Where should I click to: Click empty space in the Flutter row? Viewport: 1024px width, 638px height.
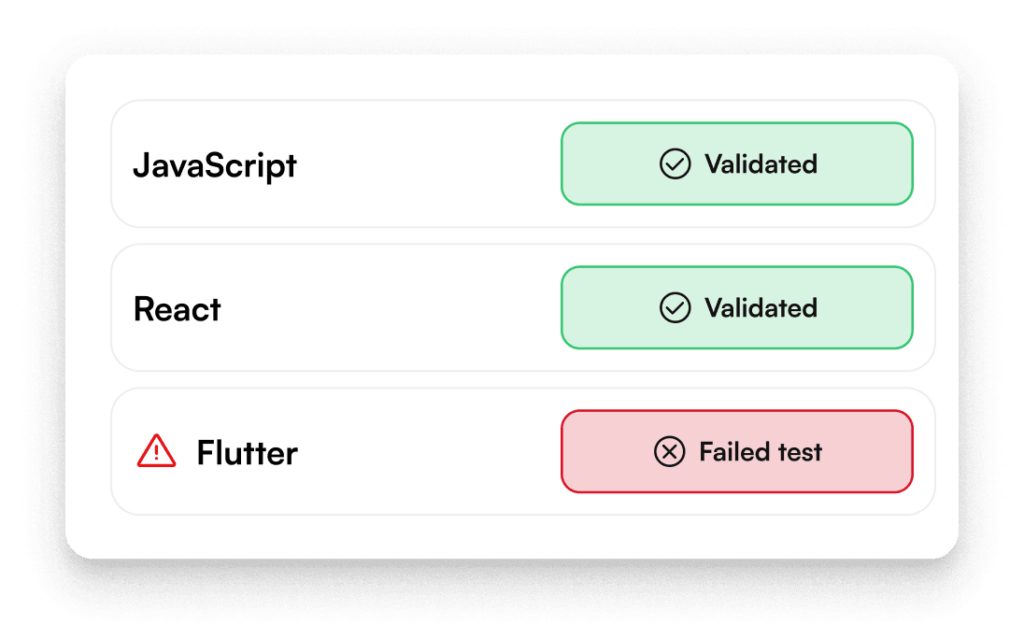tap(430, 452)
